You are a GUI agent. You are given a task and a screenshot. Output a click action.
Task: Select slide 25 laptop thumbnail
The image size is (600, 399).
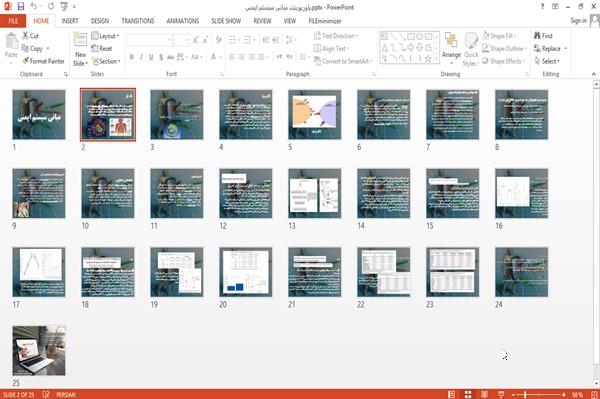pyautogui.click(x=39, y=350)
